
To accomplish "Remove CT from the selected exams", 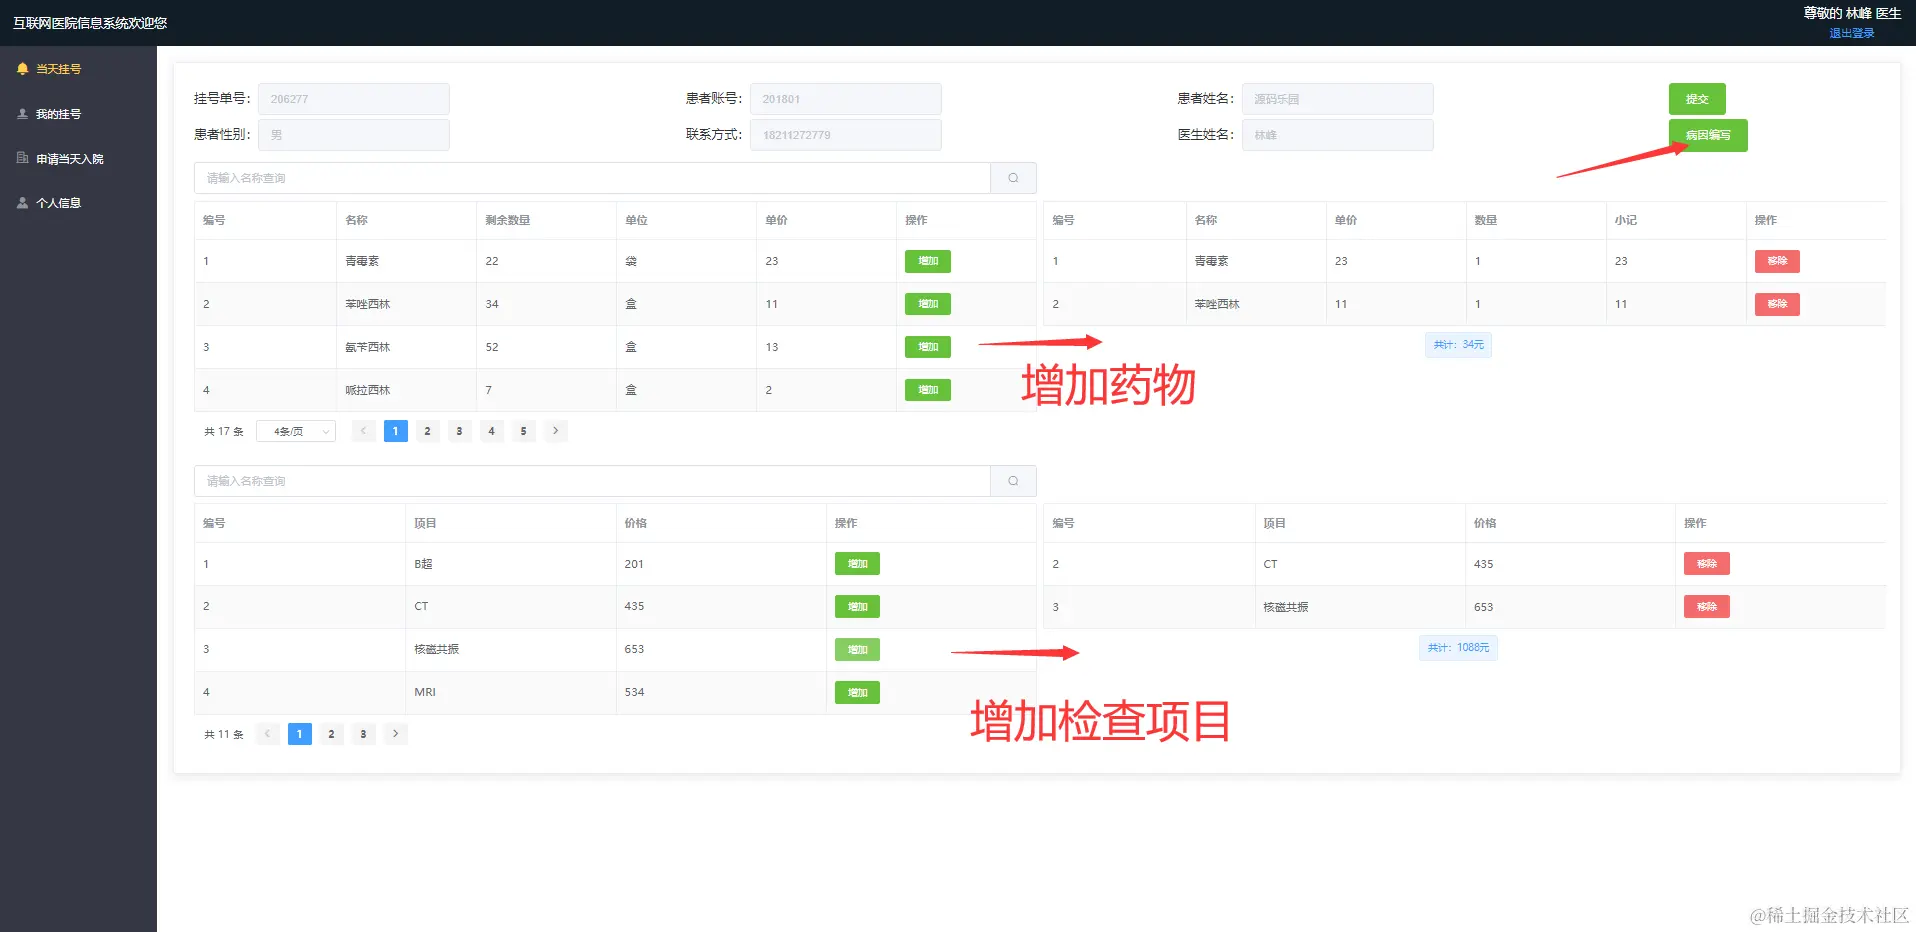I will coord(1707,564).
